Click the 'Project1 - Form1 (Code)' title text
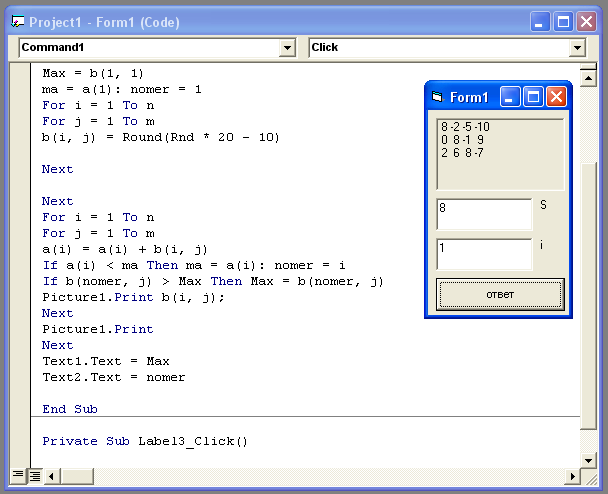The width and height of the screenshot is (608, 494). tap(104, 22)
